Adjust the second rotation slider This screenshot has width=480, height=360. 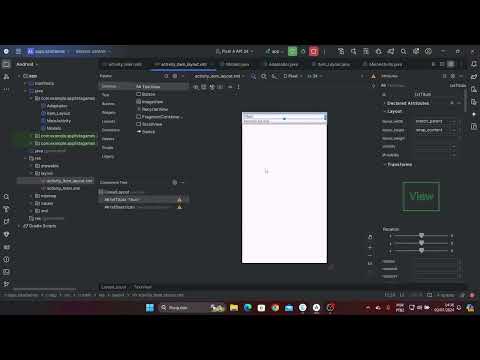click(x=421, y=243)
